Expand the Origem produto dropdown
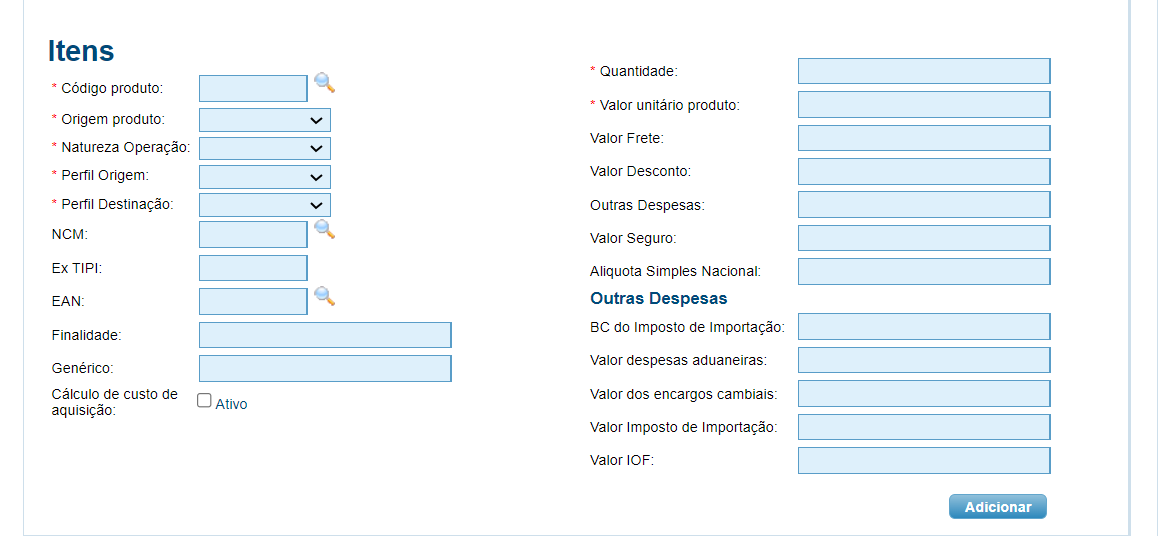Viewport: 1158px width, 536px height. 265,120
